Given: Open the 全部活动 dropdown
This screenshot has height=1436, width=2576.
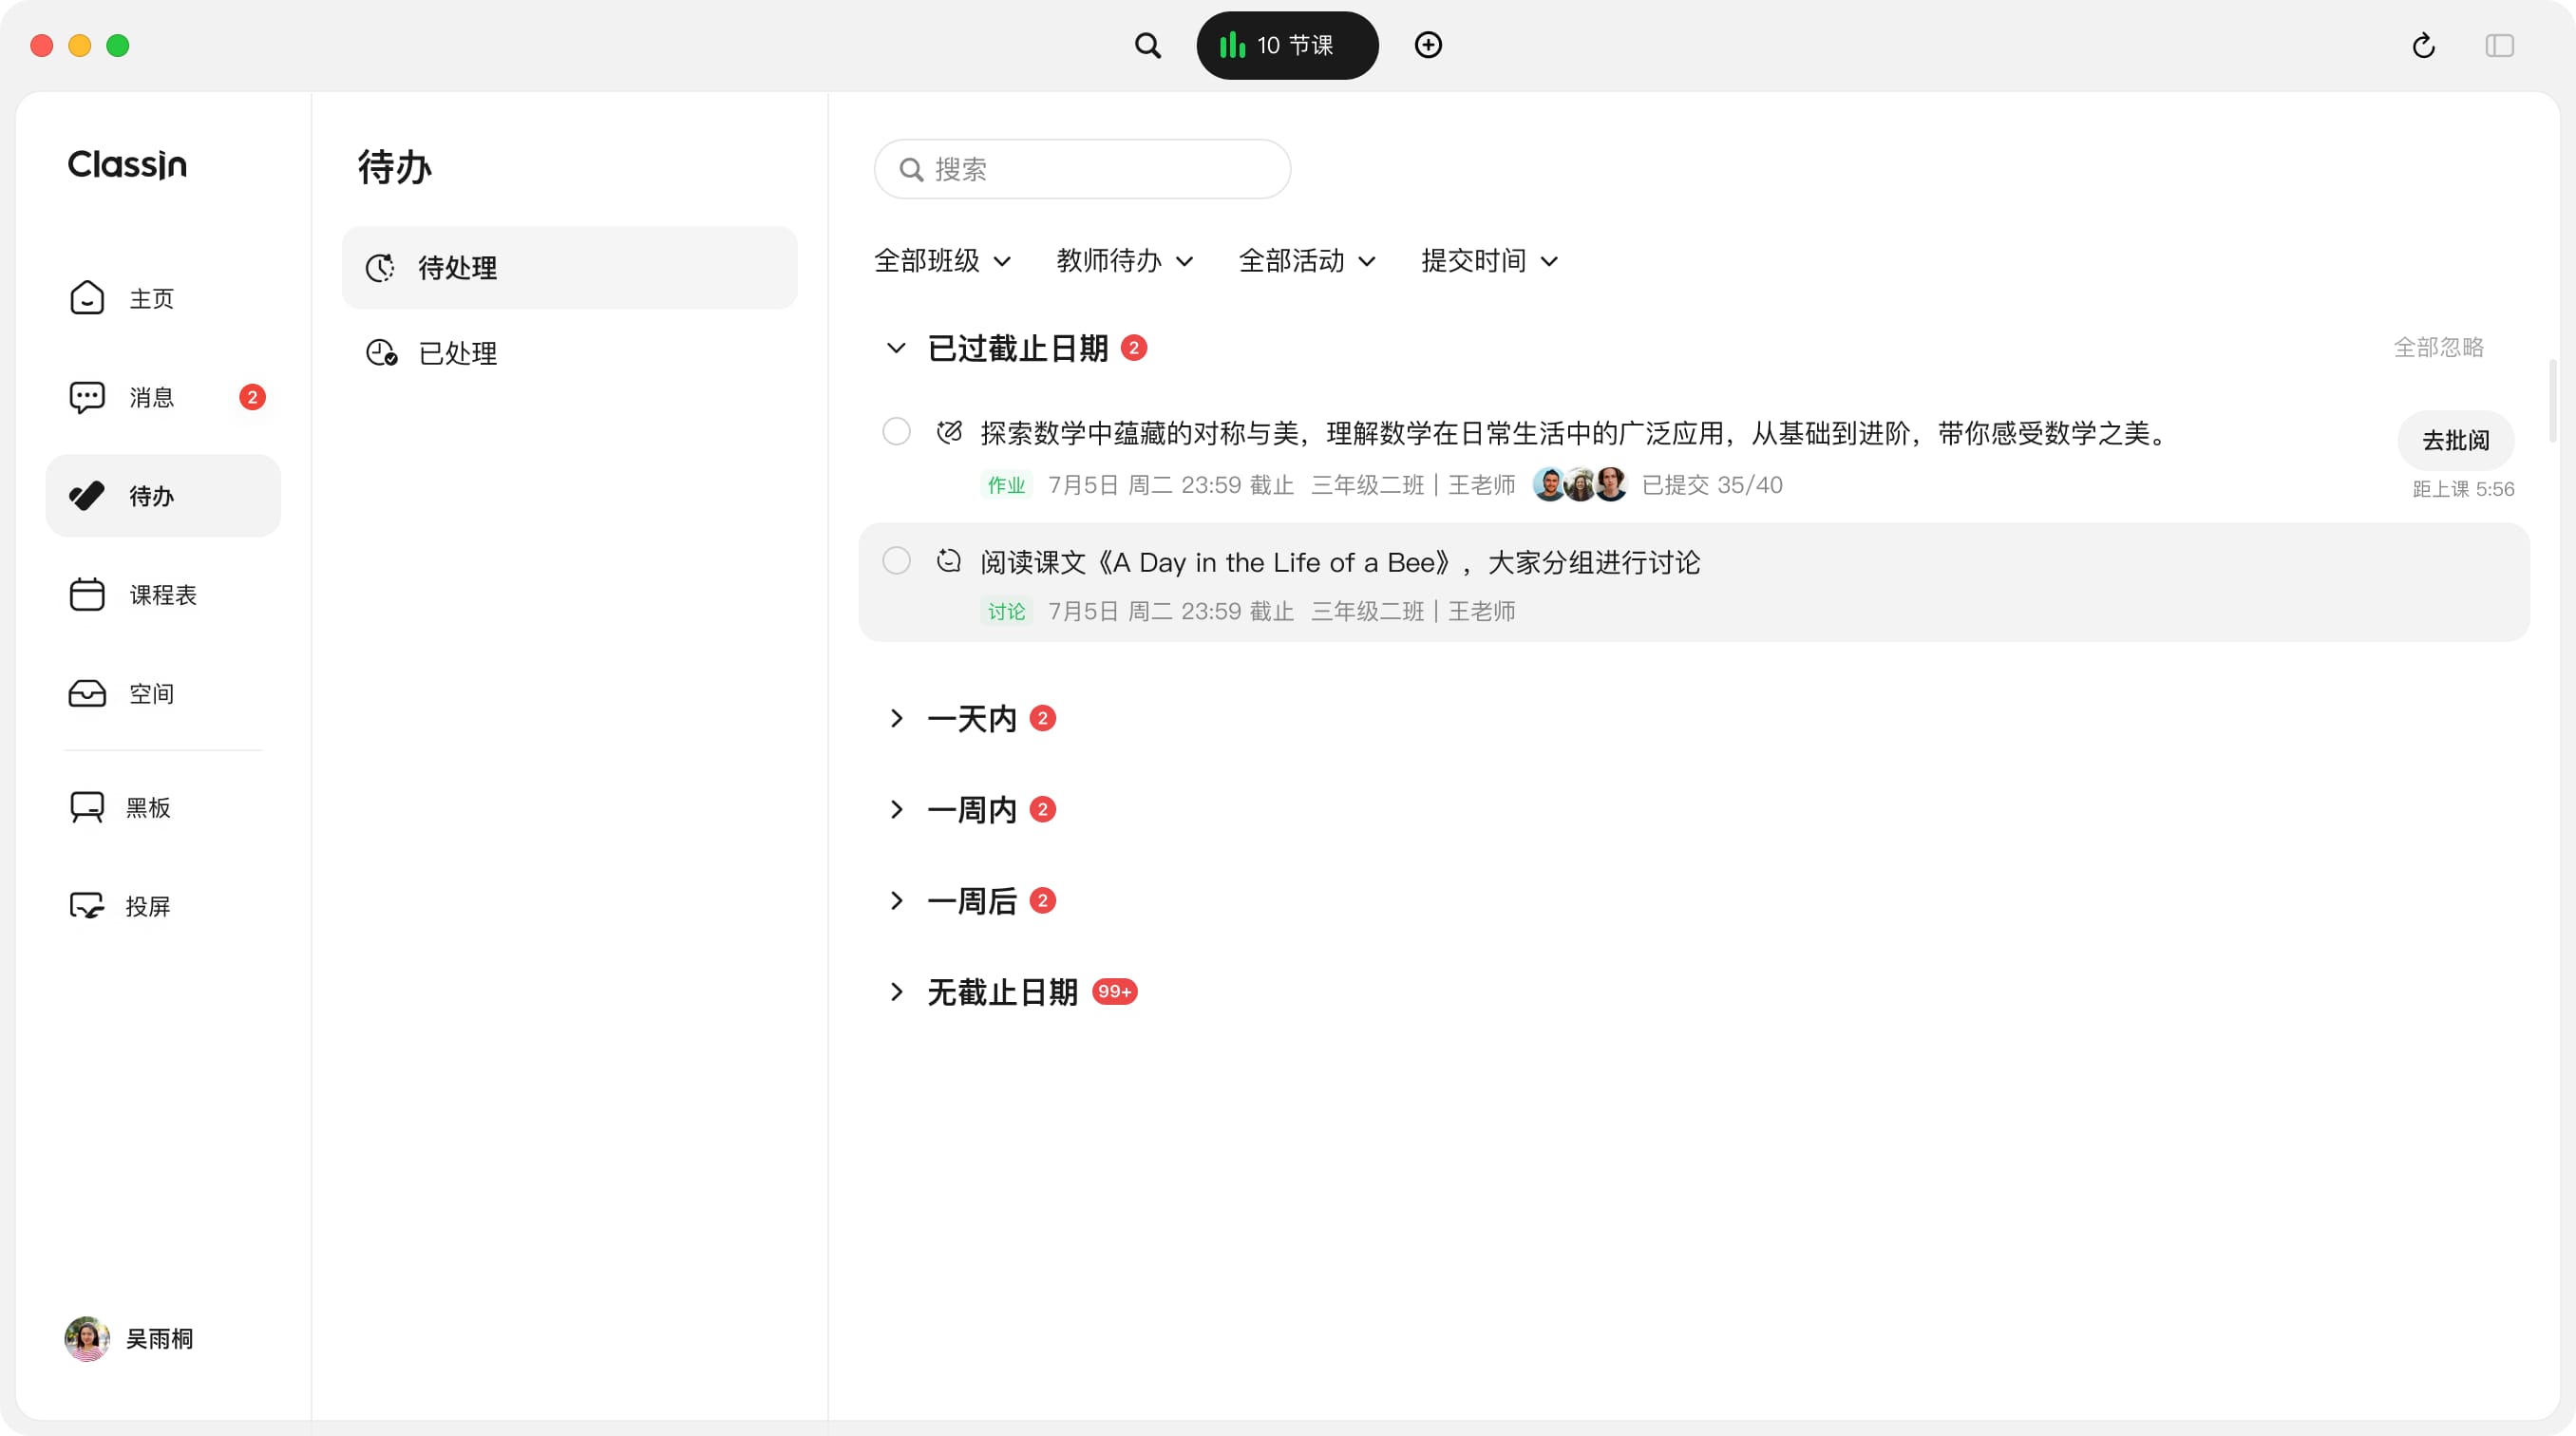Looking at the screenshot, I should [1307, 261].
